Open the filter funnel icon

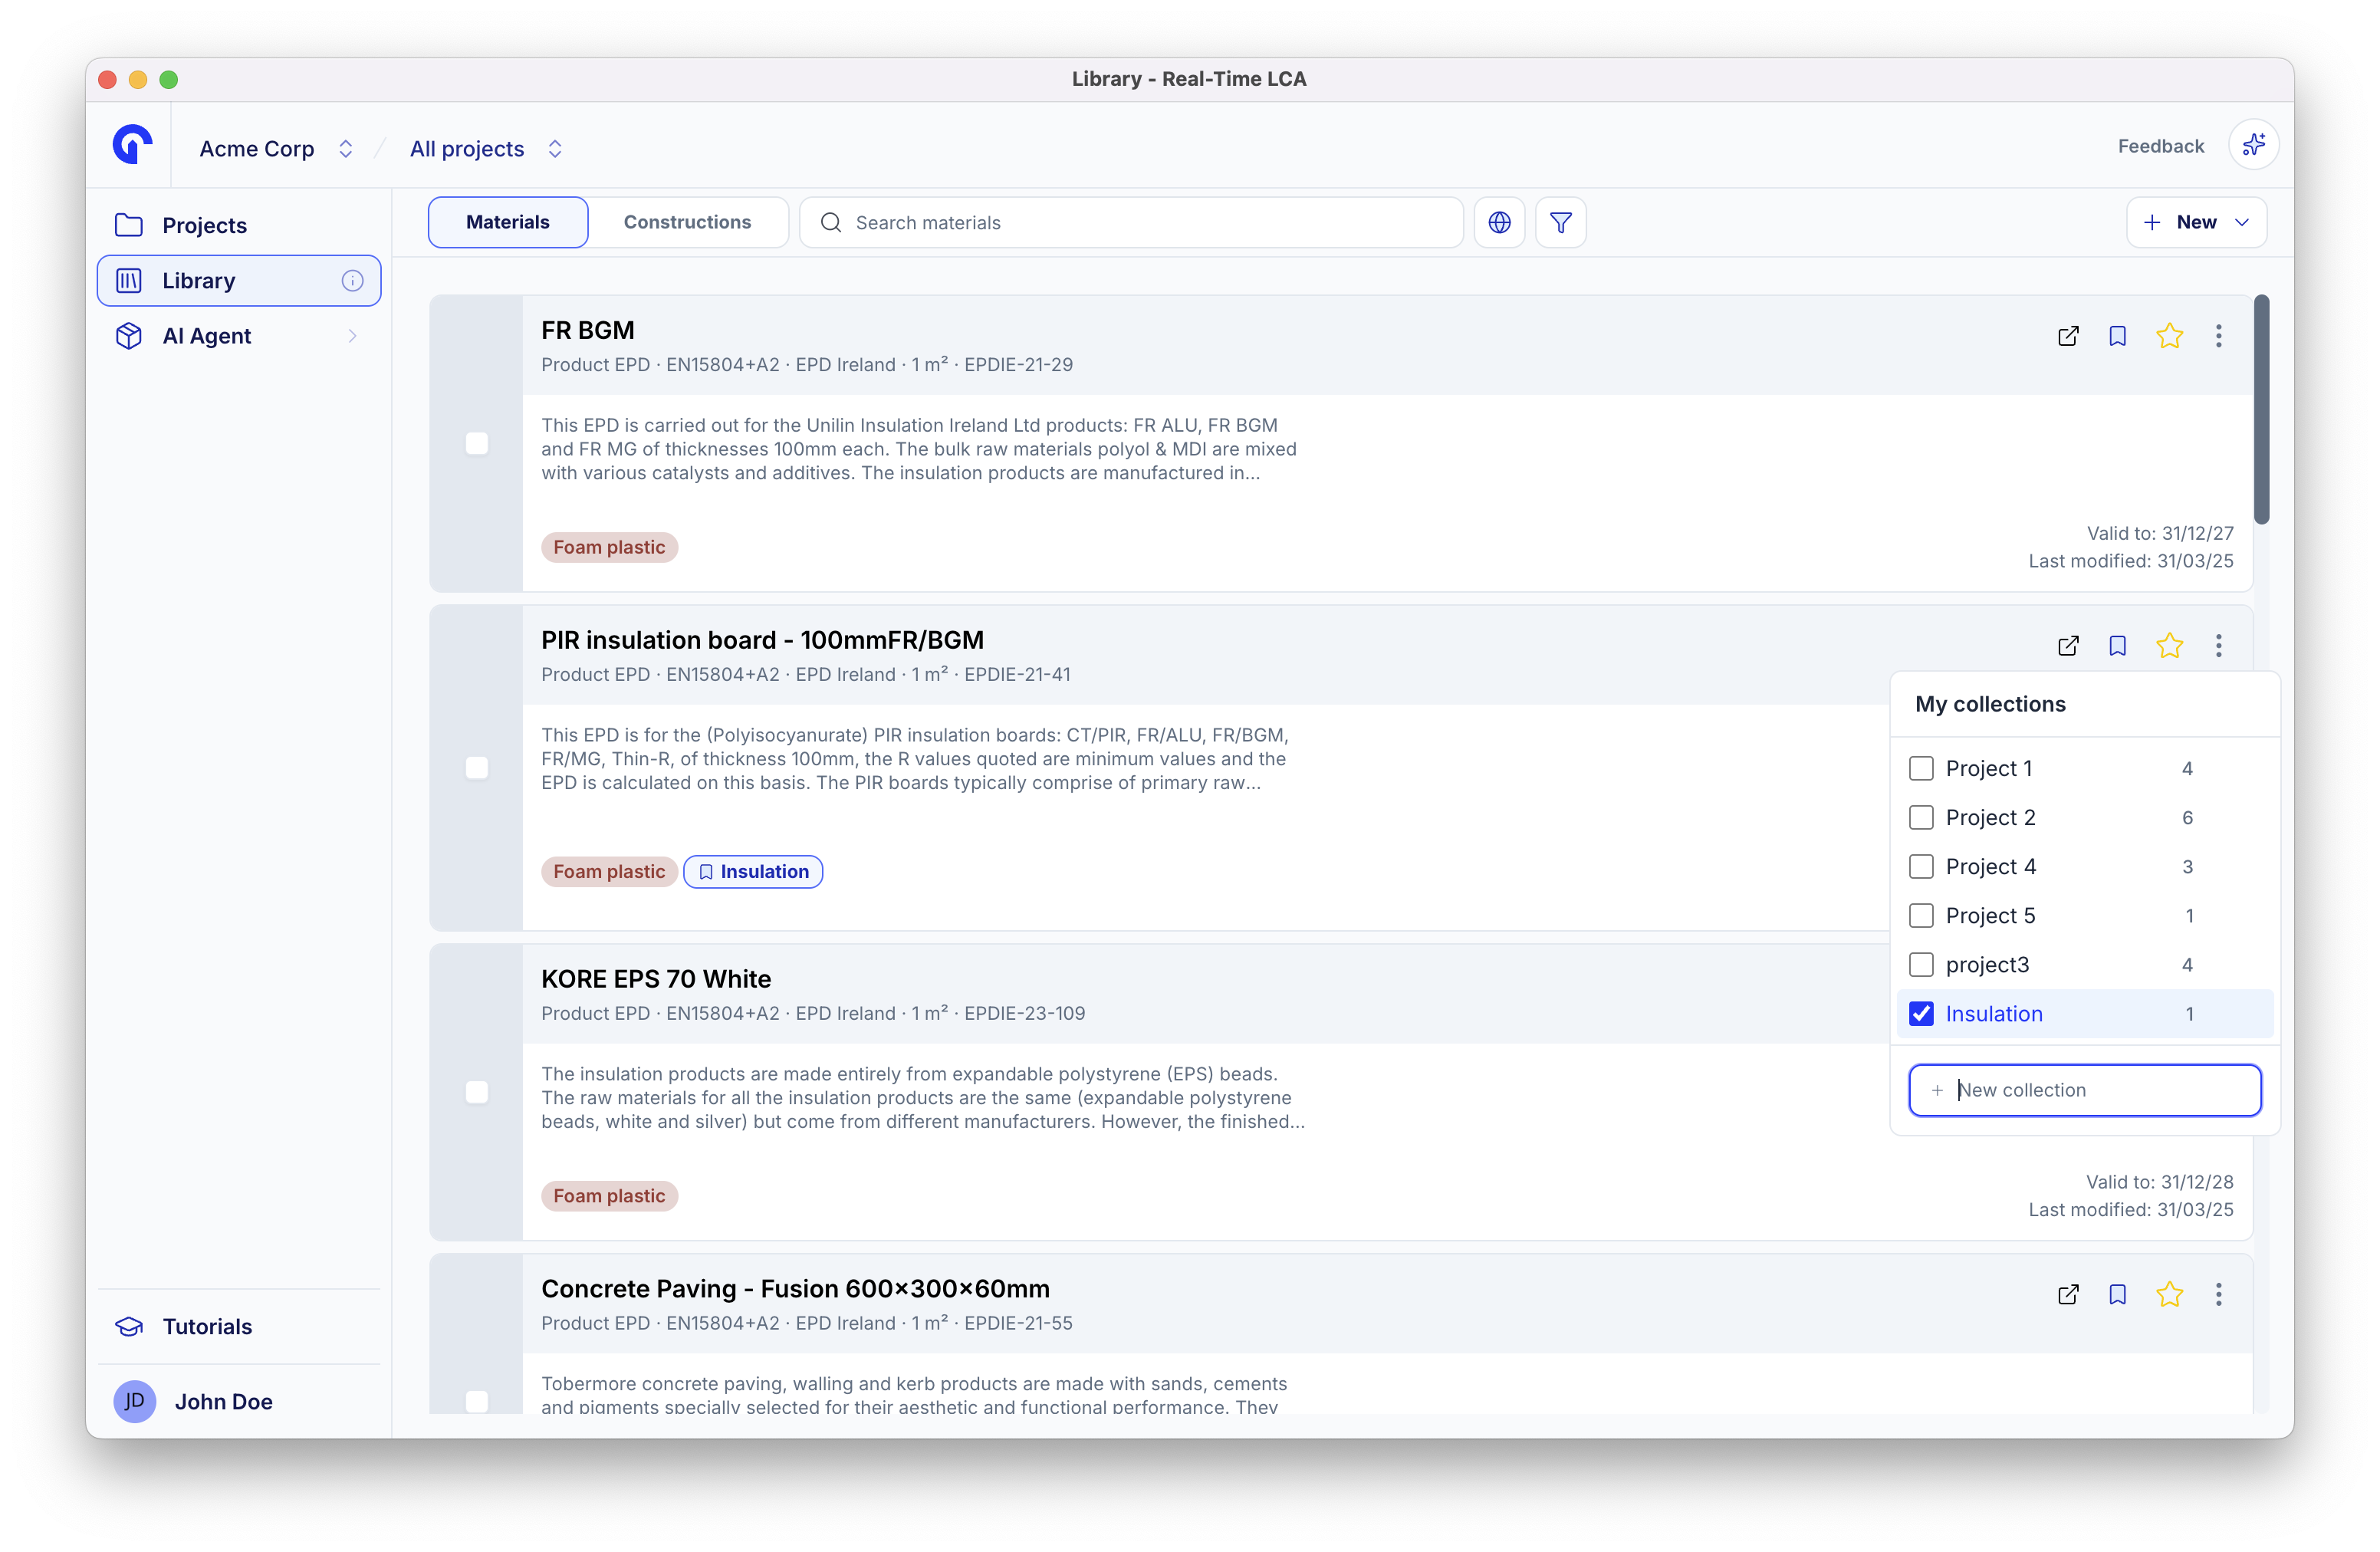coord(1560,222)
